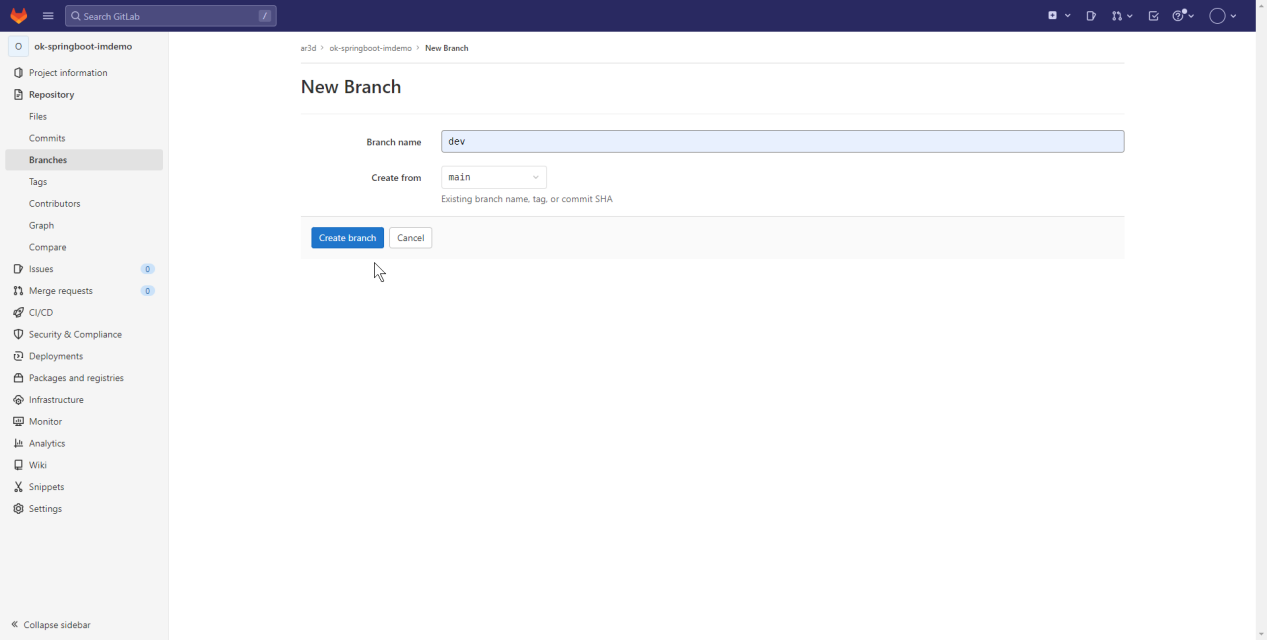Focus the Branch name input field
The height and width of the screenshot is (640, 1267).
coord(782,142)
